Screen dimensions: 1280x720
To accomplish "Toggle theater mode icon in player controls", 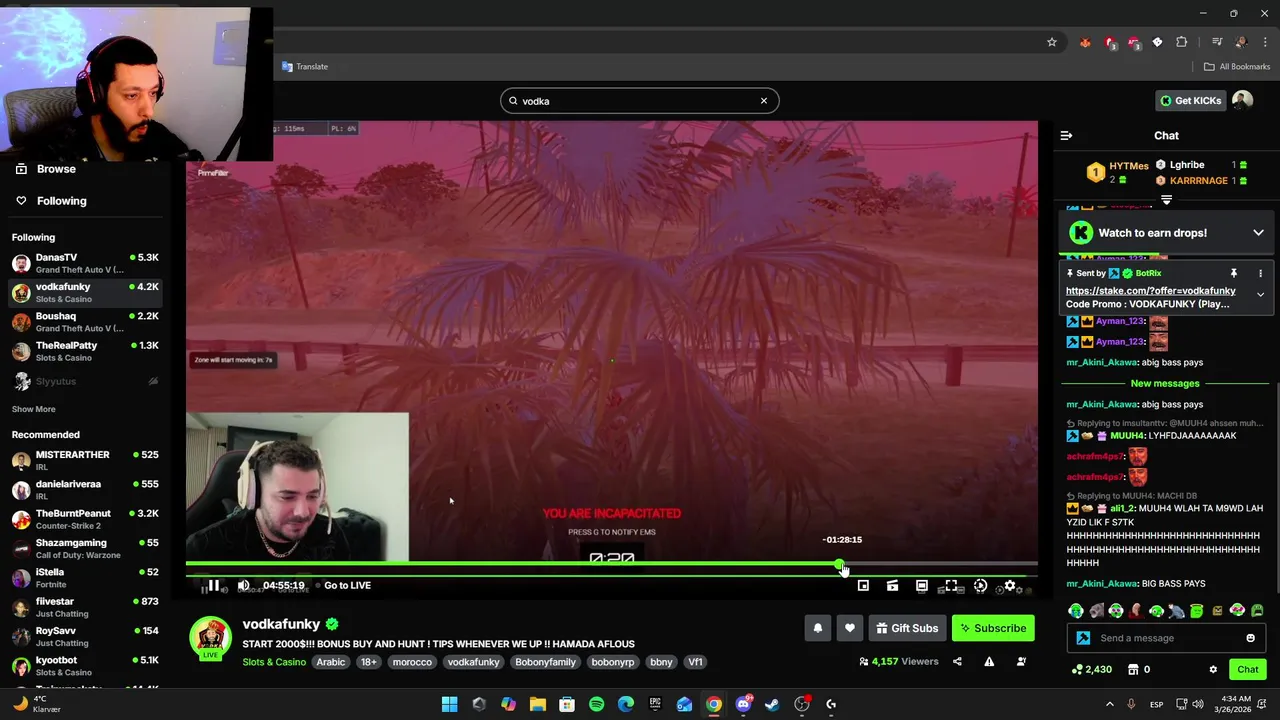I will 922,586.
